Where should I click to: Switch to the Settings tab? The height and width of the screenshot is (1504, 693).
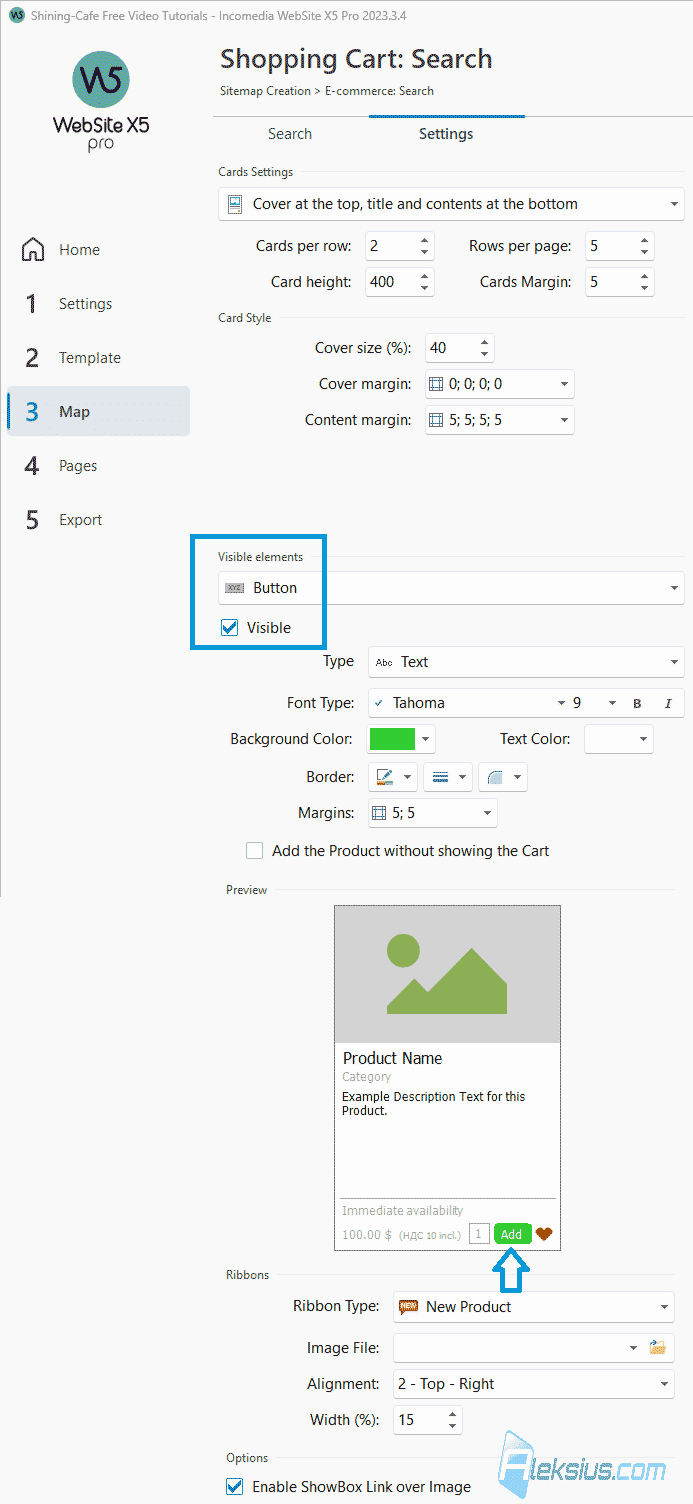click(x=446, y=134)
